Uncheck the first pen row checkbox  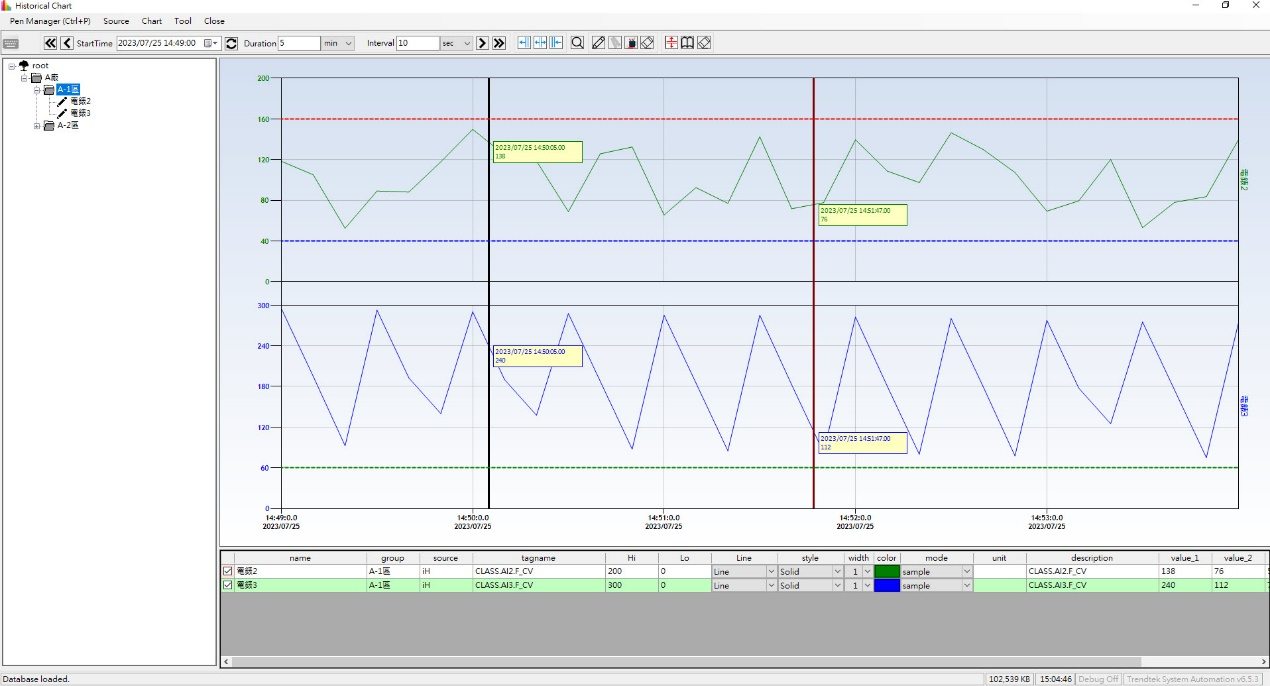point(228,572)
